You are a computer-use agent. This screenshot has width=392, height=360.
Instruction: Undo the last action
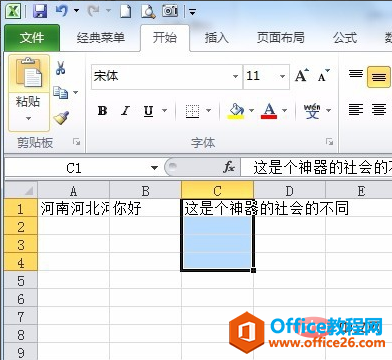pos(61,11)
